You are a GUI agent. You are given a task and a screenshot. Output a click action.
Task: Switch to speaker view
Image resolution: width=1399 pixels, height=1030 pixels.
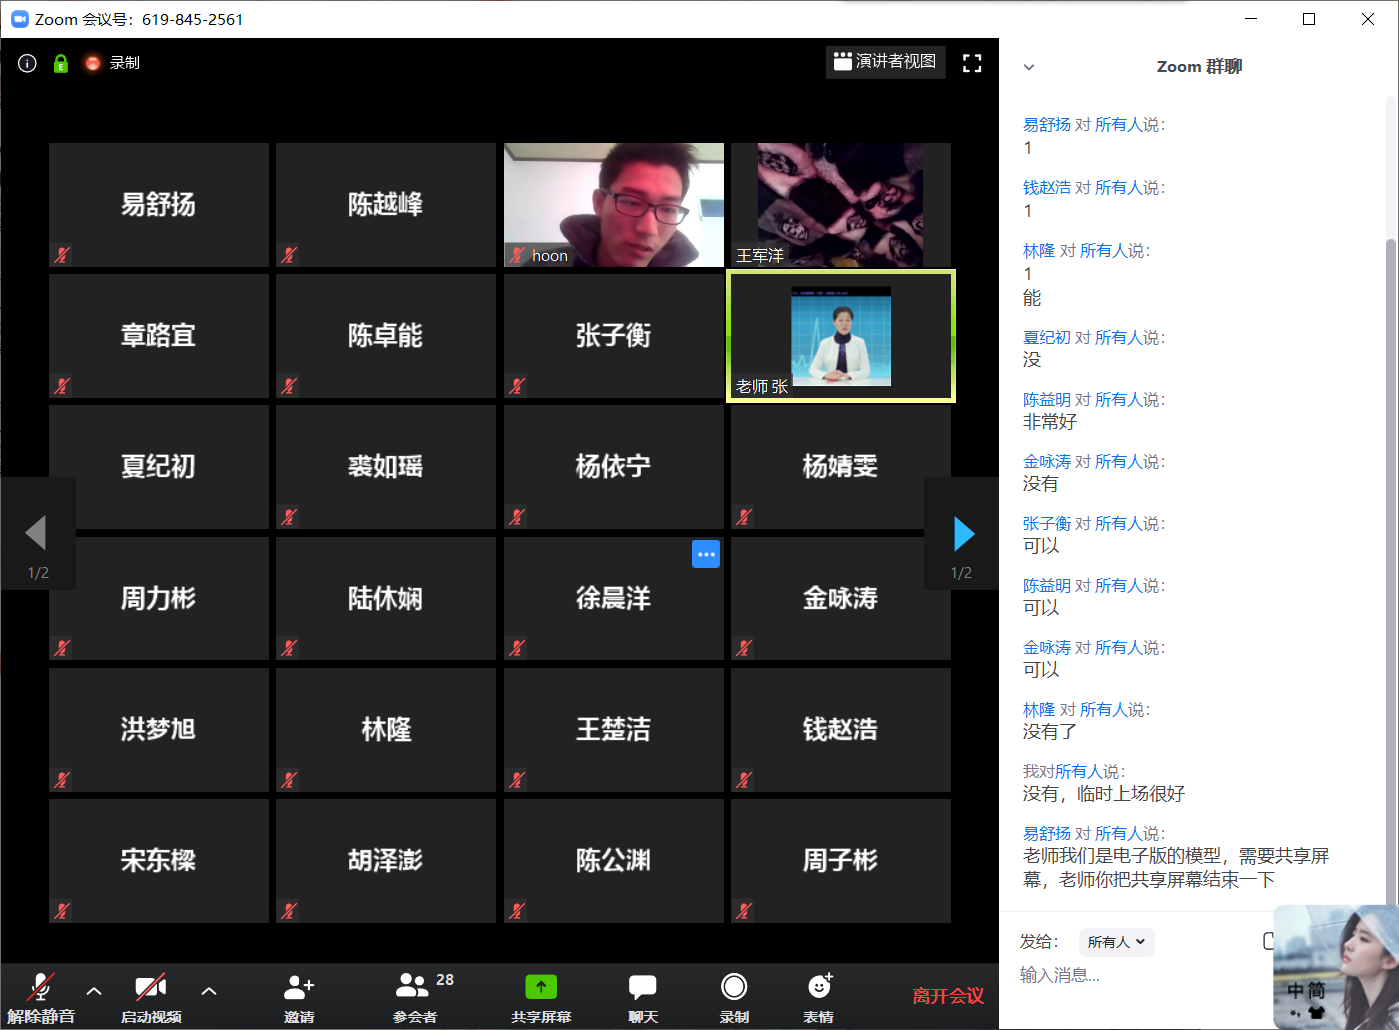[885, 62]
